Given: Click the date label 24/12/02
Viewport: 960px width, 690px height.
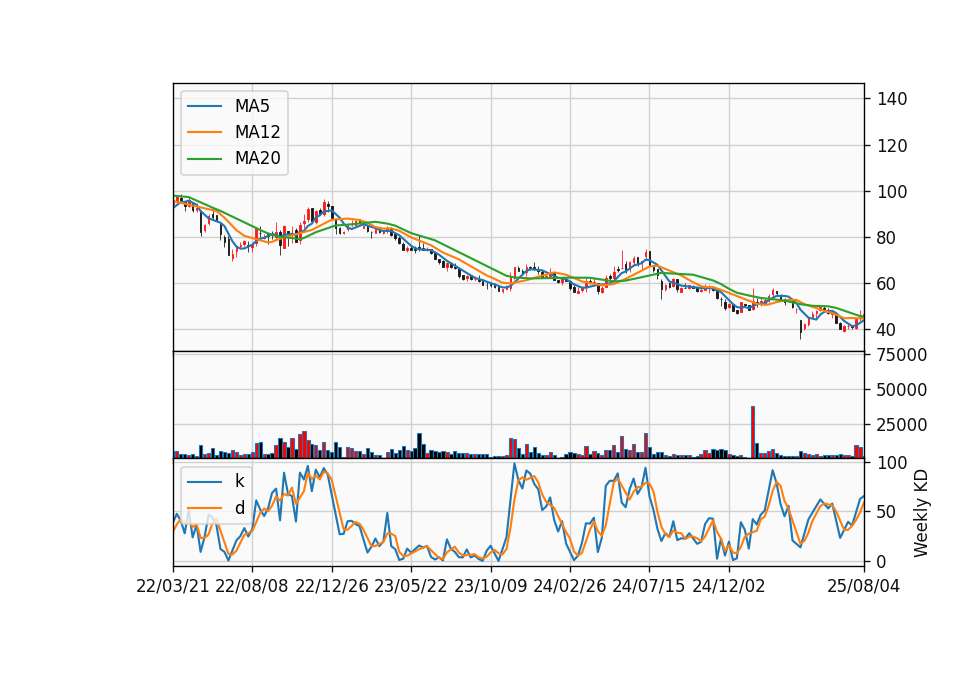Looking at the screenshot, I should [x=729, y=586].
